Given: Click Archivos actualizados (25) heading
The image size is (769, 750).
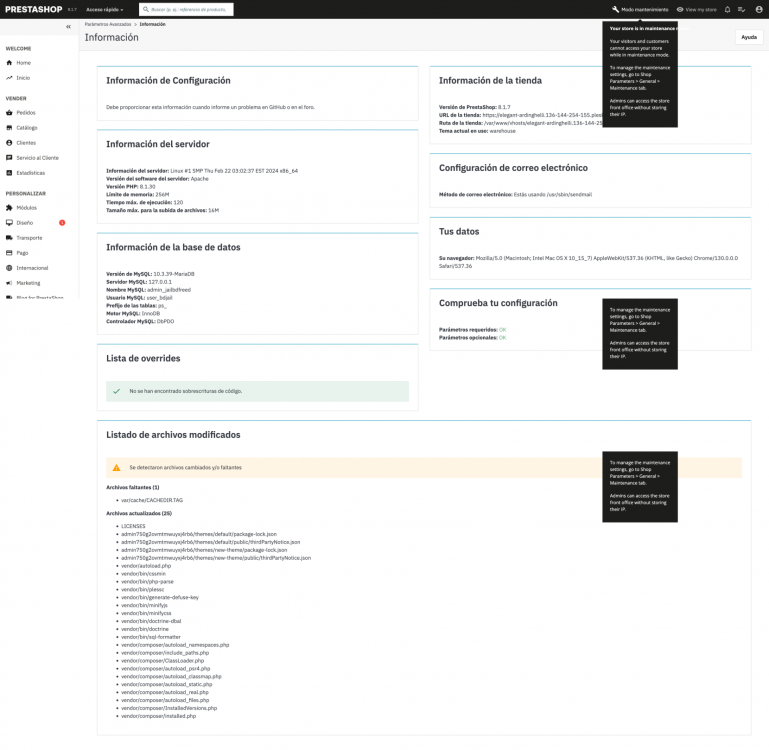Looking at the screenshot, I should pyautogui.click(x=139, y=514).
